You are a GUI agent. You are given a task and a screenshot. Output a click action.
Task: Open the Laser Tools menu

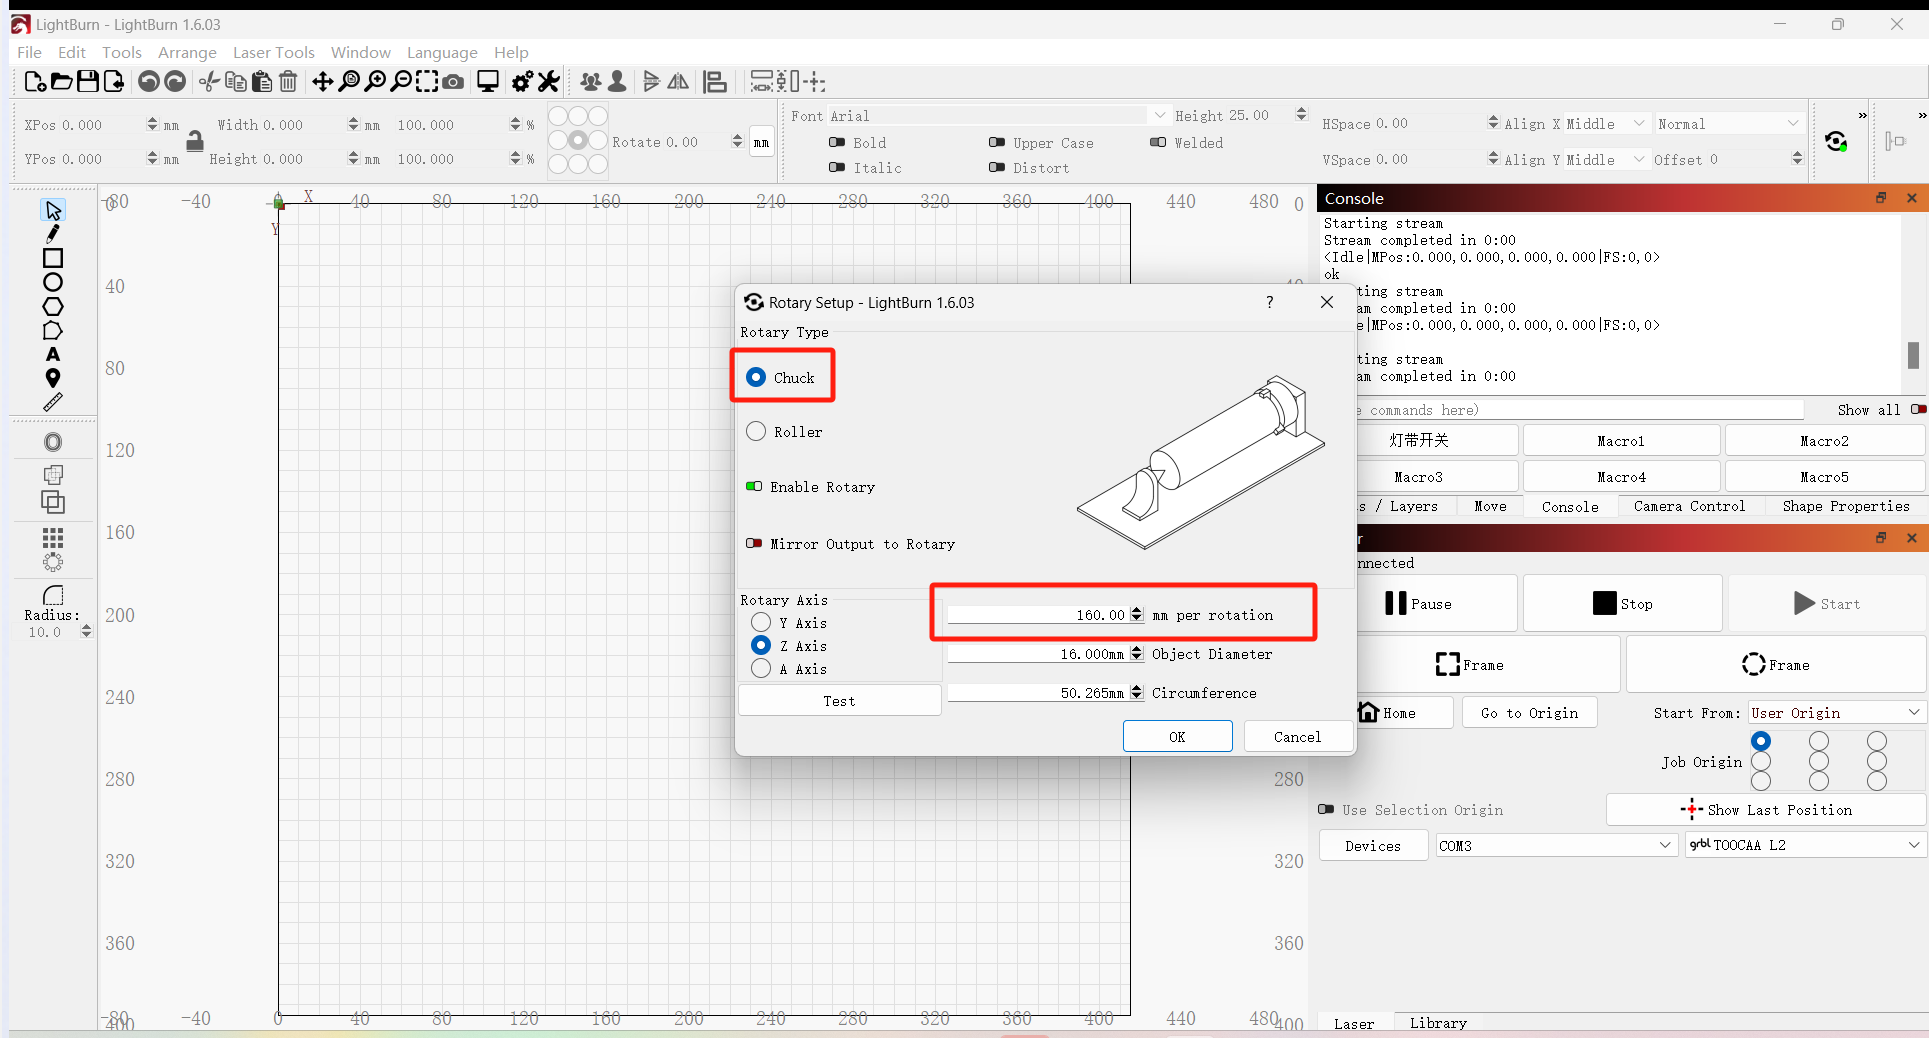(273, 52)
